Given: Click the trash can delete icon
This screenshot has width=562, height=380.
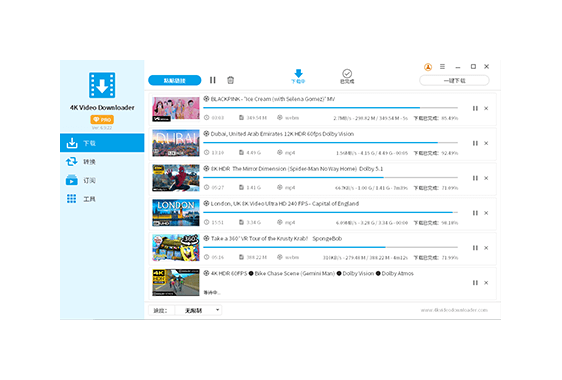Looking at the screenshot, I should point(230,80).
